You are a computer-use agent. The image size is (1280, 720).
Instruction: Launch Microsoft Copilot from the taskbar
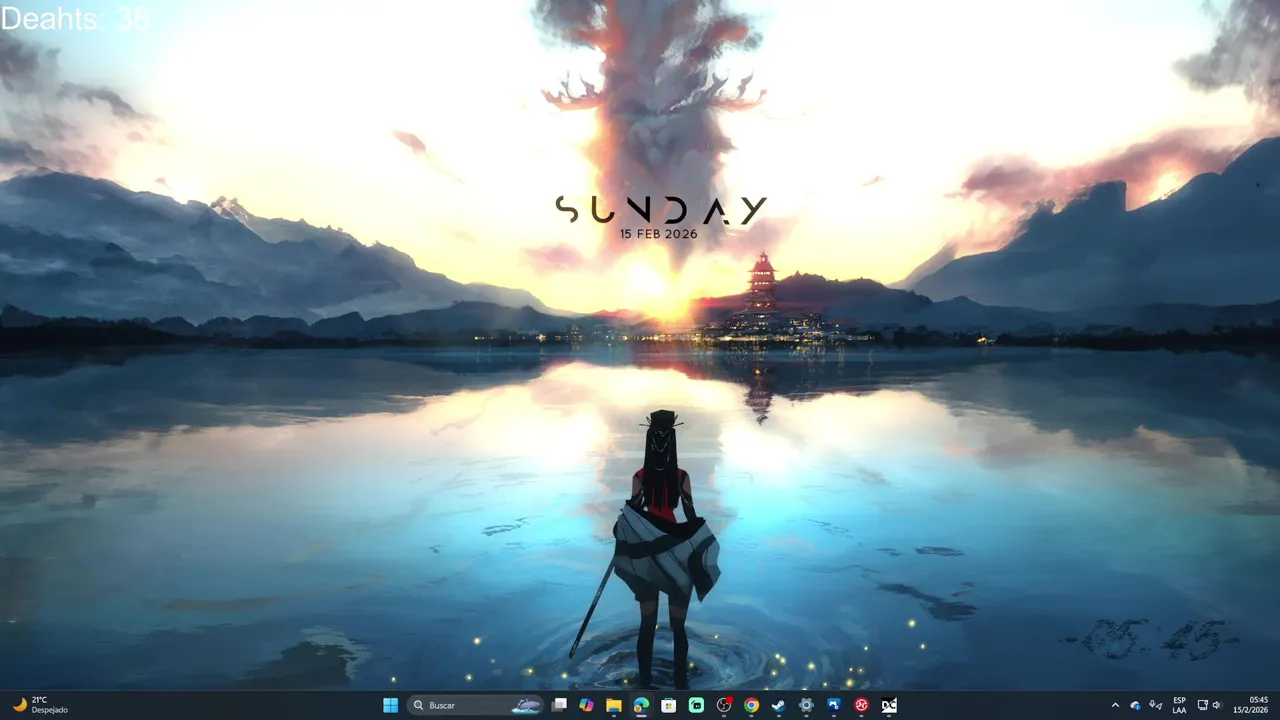tap(586, 705)
